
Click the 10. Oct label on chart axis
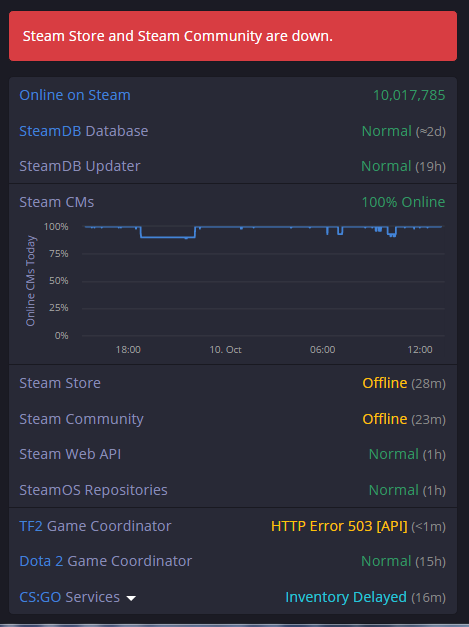point(226,349)
